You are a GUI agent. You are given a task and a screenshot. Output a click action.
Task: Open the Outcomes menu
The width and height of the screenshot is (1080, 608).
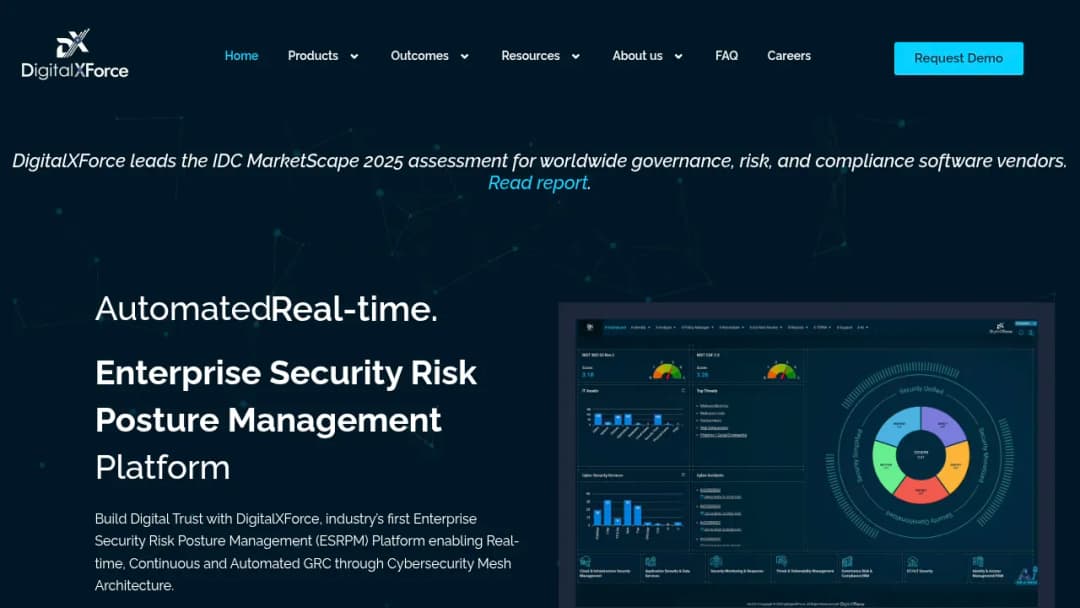[419, 56]
